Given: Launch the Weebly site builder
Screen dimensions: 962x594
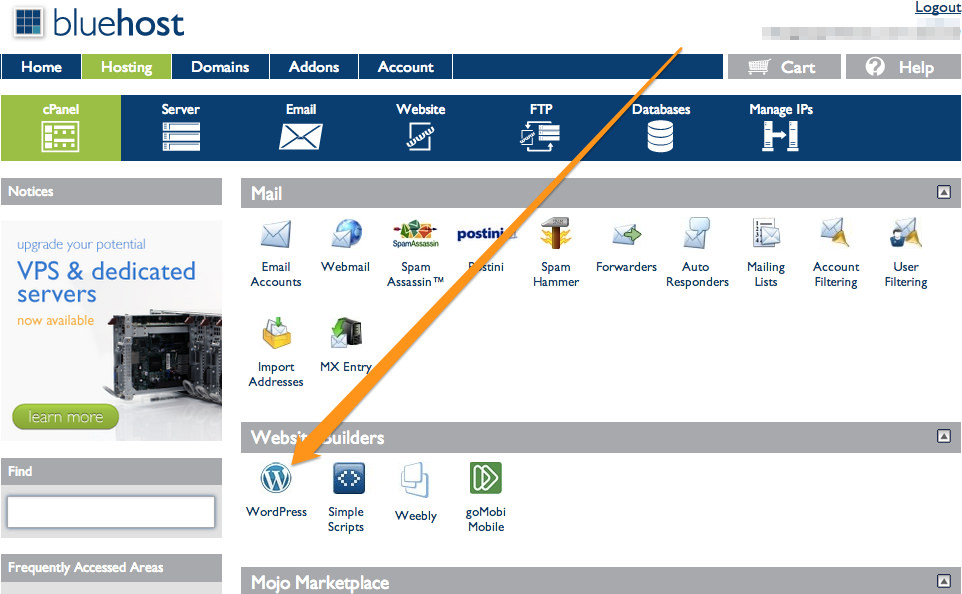Looking at the screenshot, I should 415,479.
